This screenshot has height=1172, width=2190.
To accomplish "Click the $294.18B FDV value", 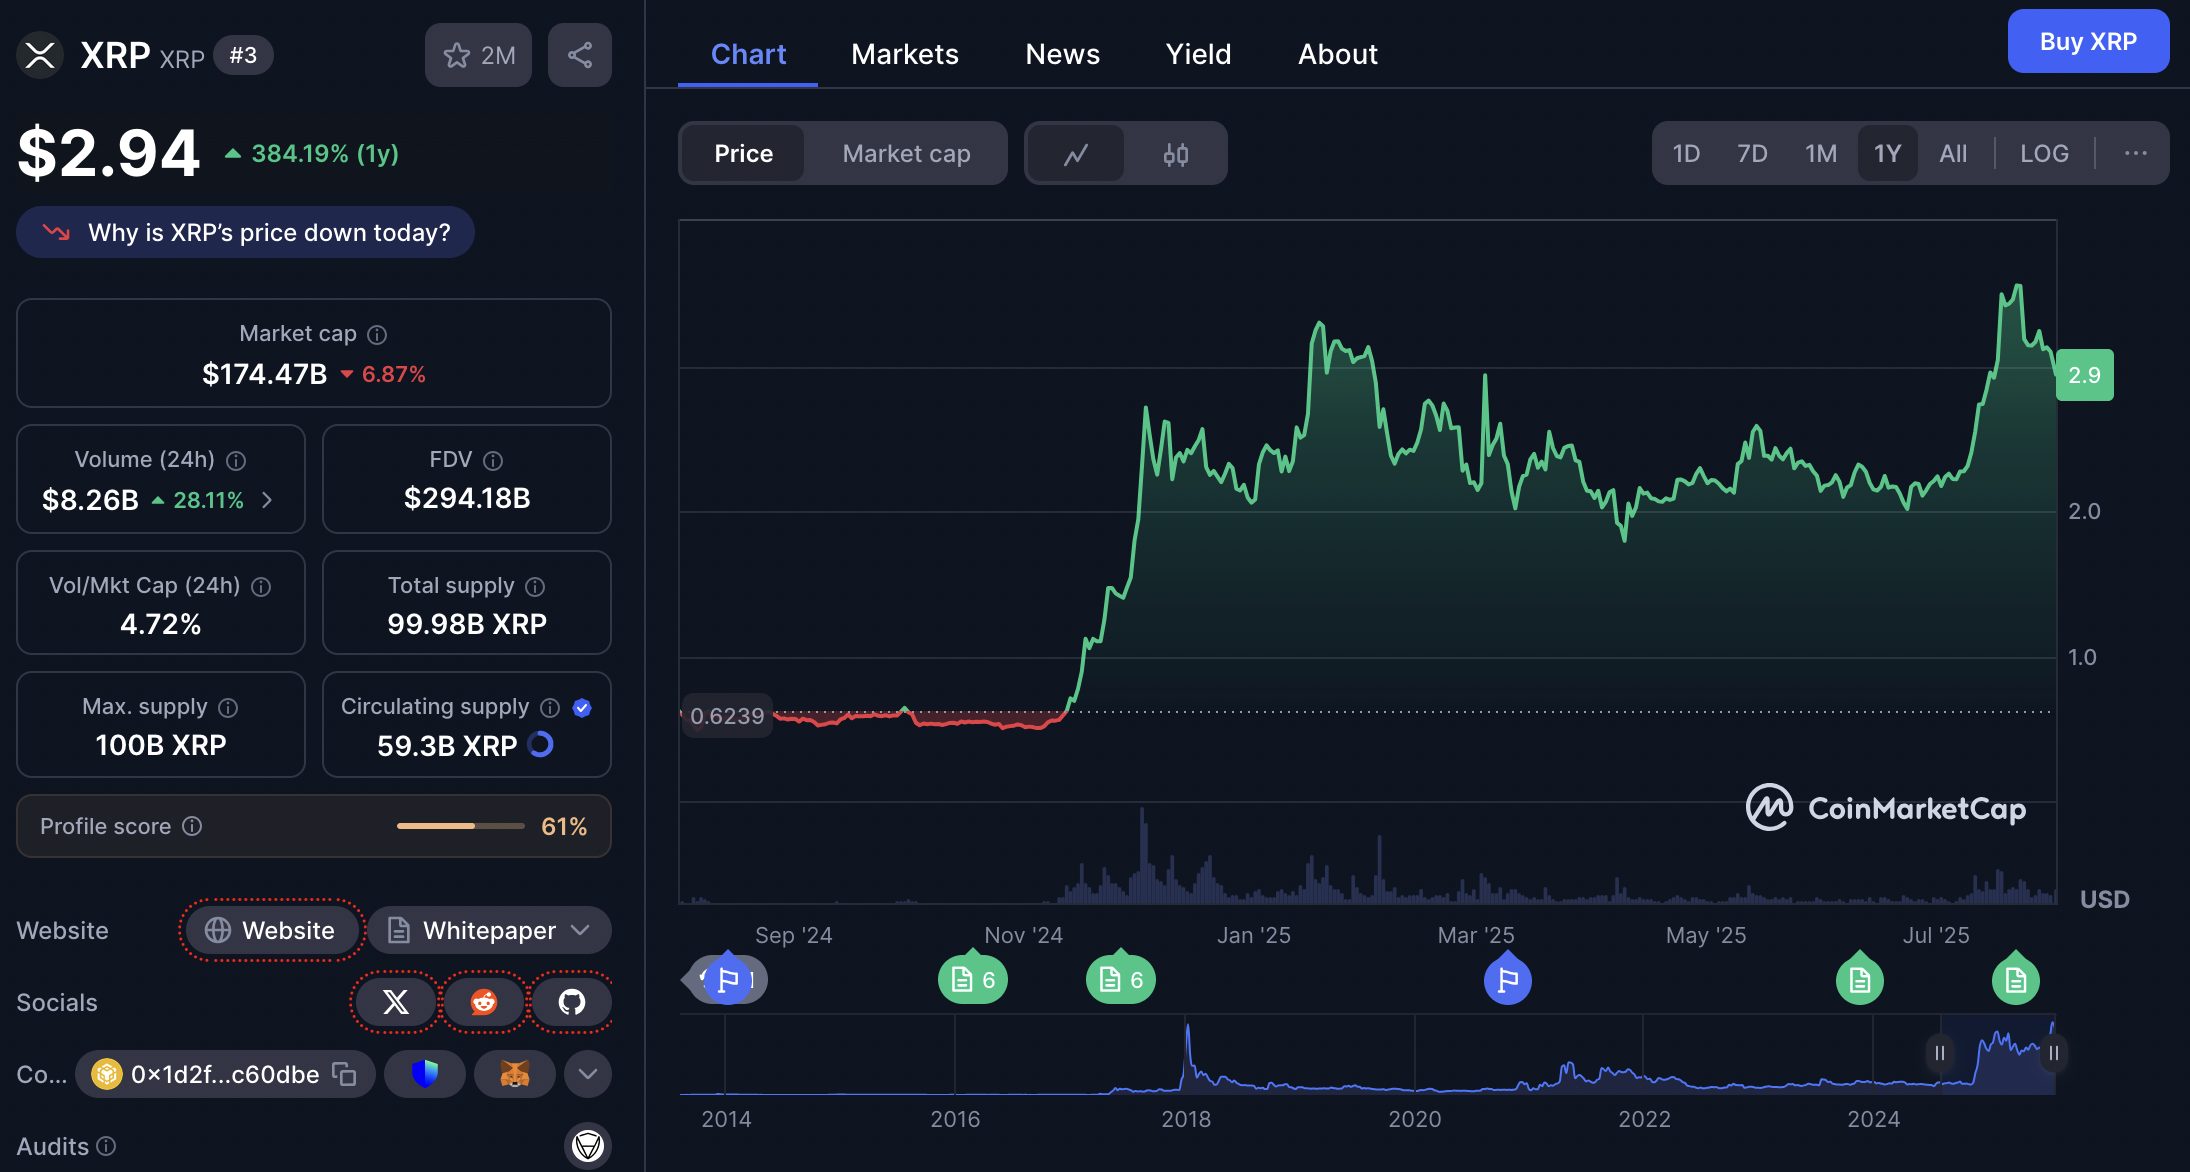I will (x=467, y=498).
